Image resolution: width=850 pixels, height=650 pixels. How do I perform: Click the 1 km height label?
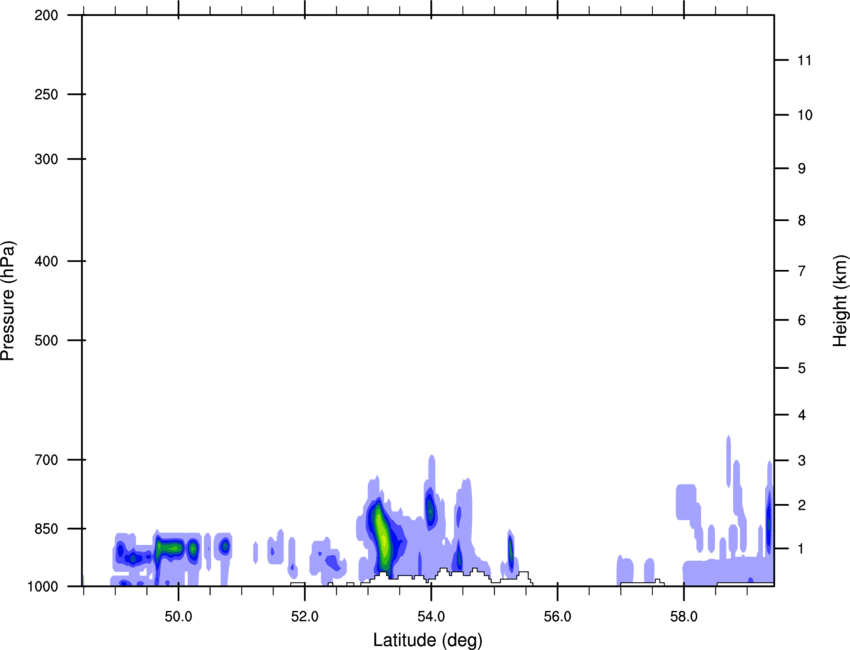802,549
